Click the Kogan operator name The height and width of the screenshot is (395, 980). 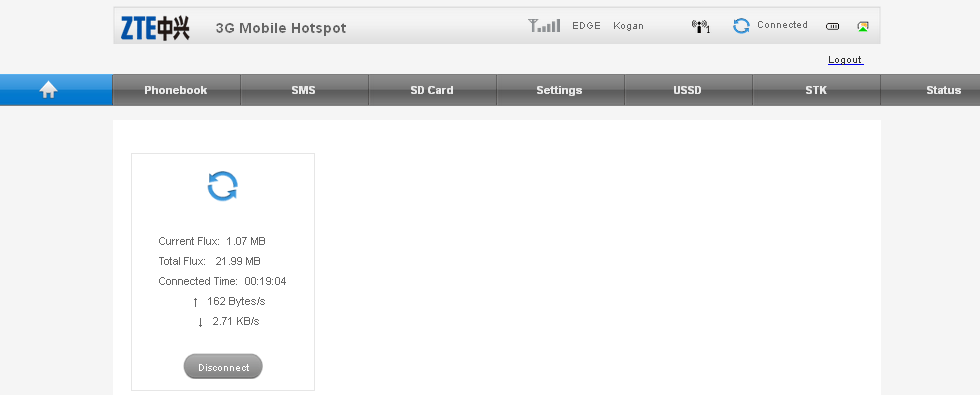pos(628,26)
